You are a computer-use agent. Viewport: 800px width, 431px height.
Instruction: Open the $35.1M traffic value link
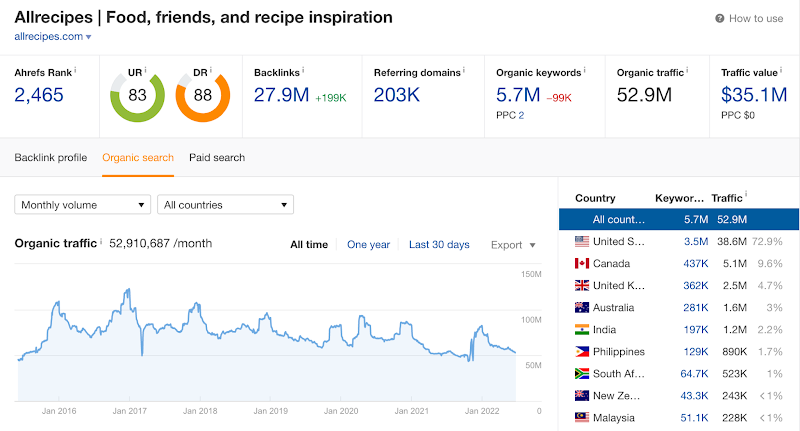[754, 95]
